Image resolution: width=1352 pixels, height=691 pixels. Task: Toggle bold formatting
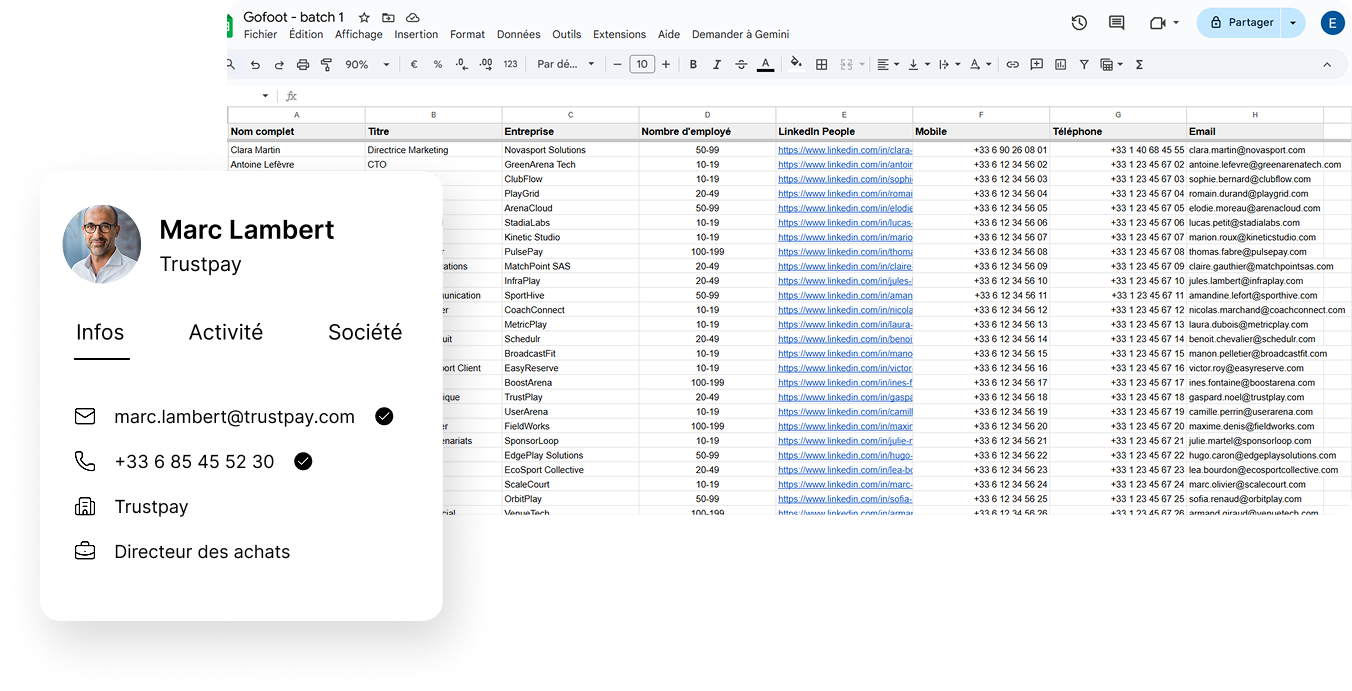pos(693,63)
